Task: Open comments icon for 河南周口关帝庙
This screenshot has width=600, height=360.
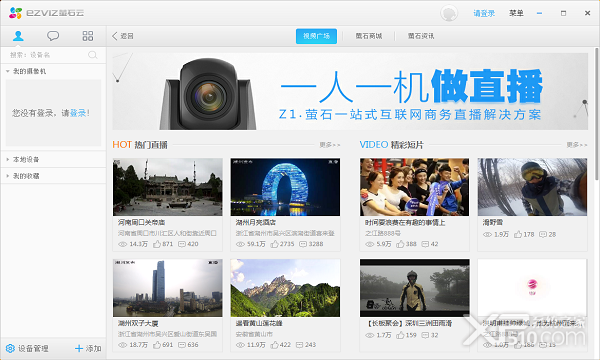Action: click(x=182, y=244)
